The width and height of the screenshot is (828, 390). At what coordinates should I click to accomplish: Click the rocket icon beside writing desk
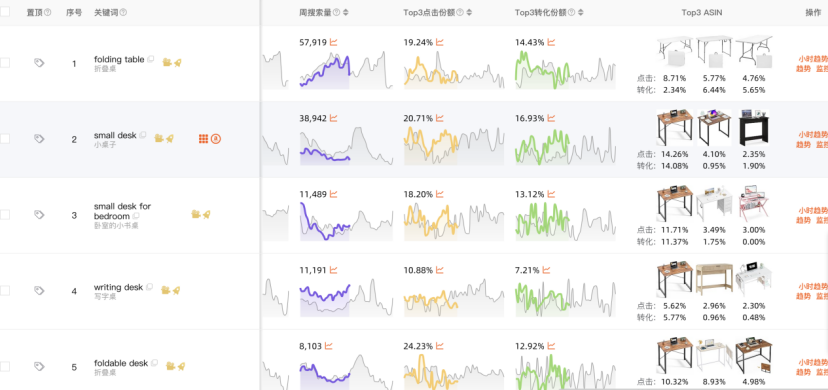[x=176, y=290]
